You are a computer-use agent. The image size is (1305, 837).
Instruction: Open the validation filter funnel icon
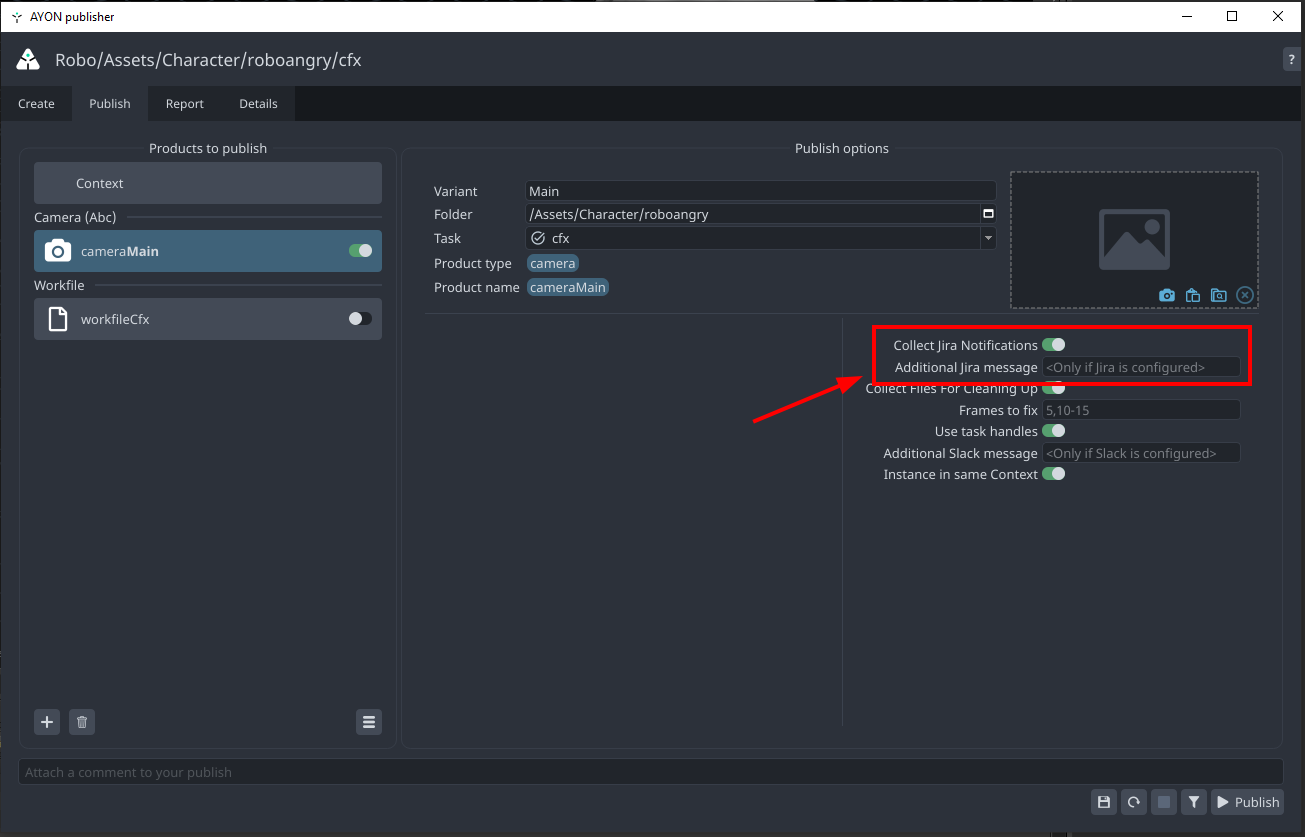pos(1193,802)
